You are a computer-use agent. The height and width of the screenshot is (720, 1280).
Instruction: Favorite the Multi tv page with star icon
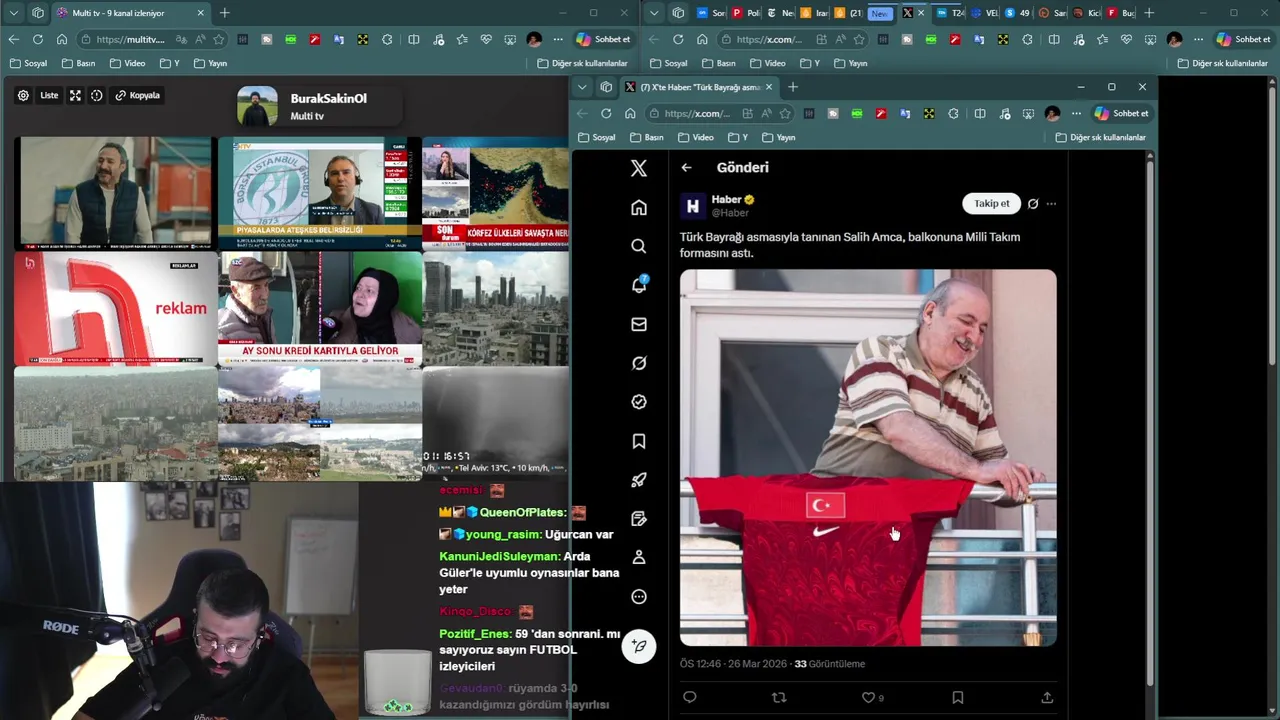click(x=218, y=39)
